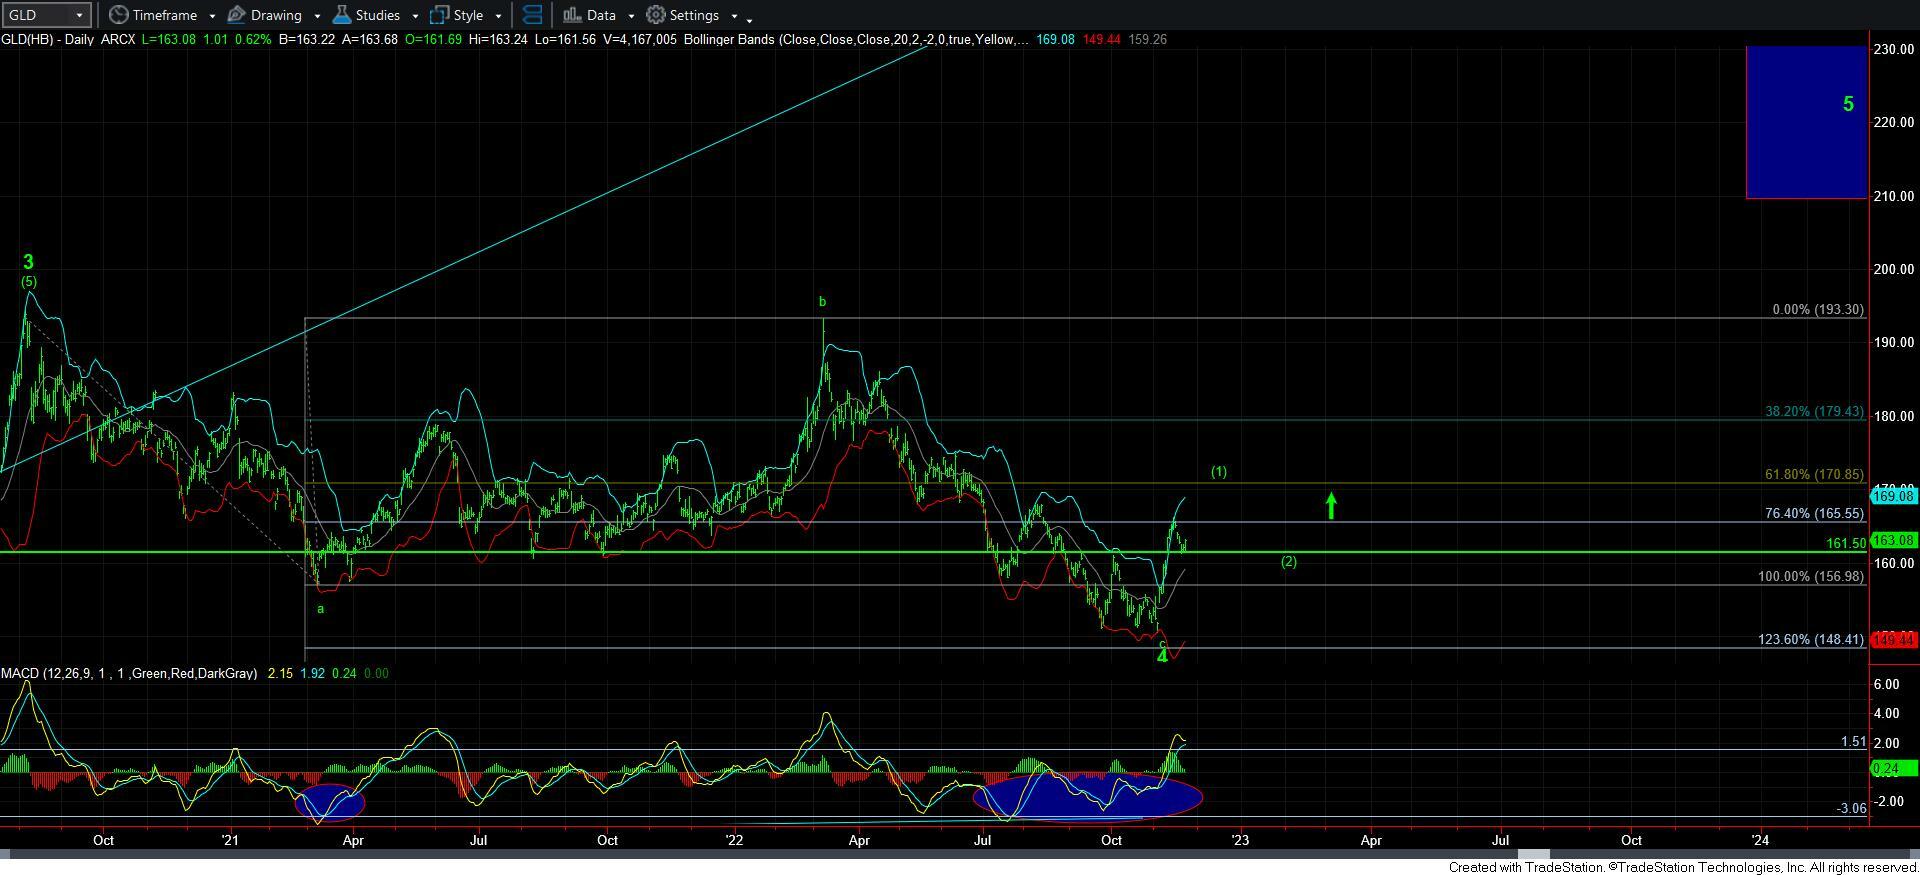Click the Drawing pencil icon
Viewport: 1920px width, 875px height.
[237, 15]
